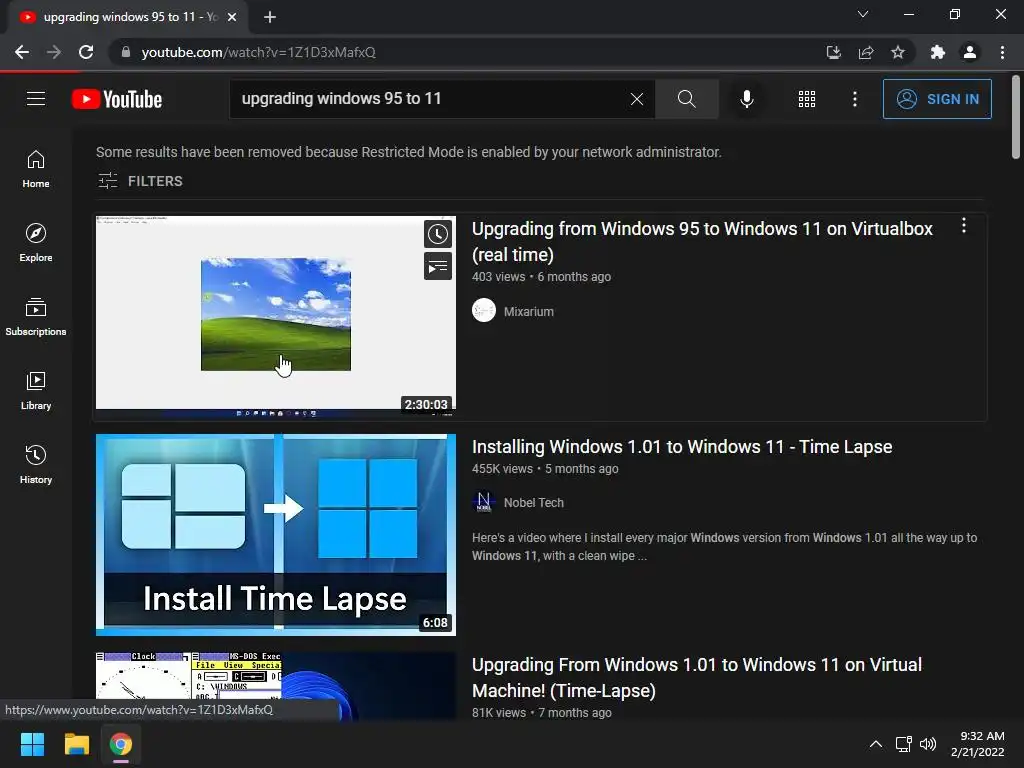Submit search with the magnifying glass button
Screen dimensions: 1024x768
[686, 99]
